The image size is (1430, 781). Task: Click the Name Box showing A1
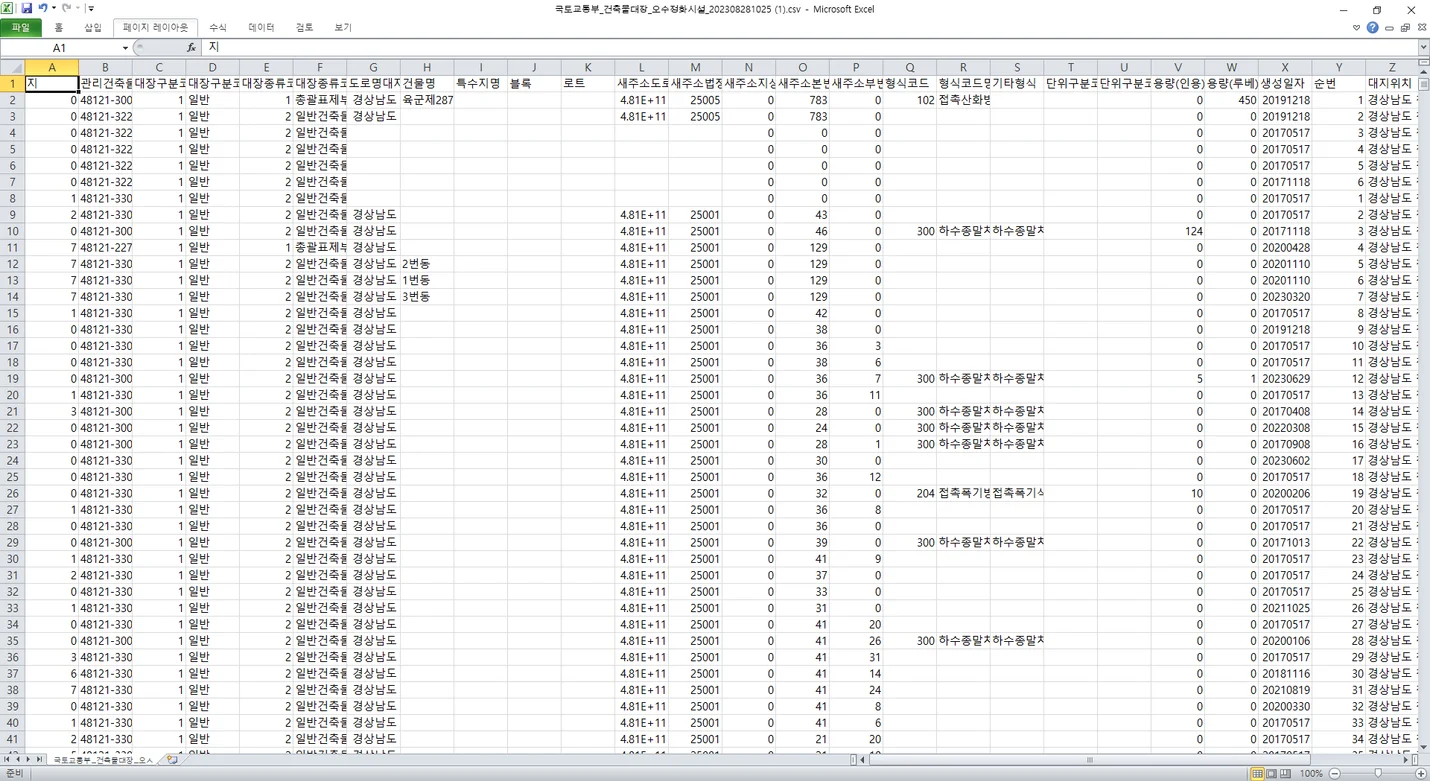click(x=60, y=48)
